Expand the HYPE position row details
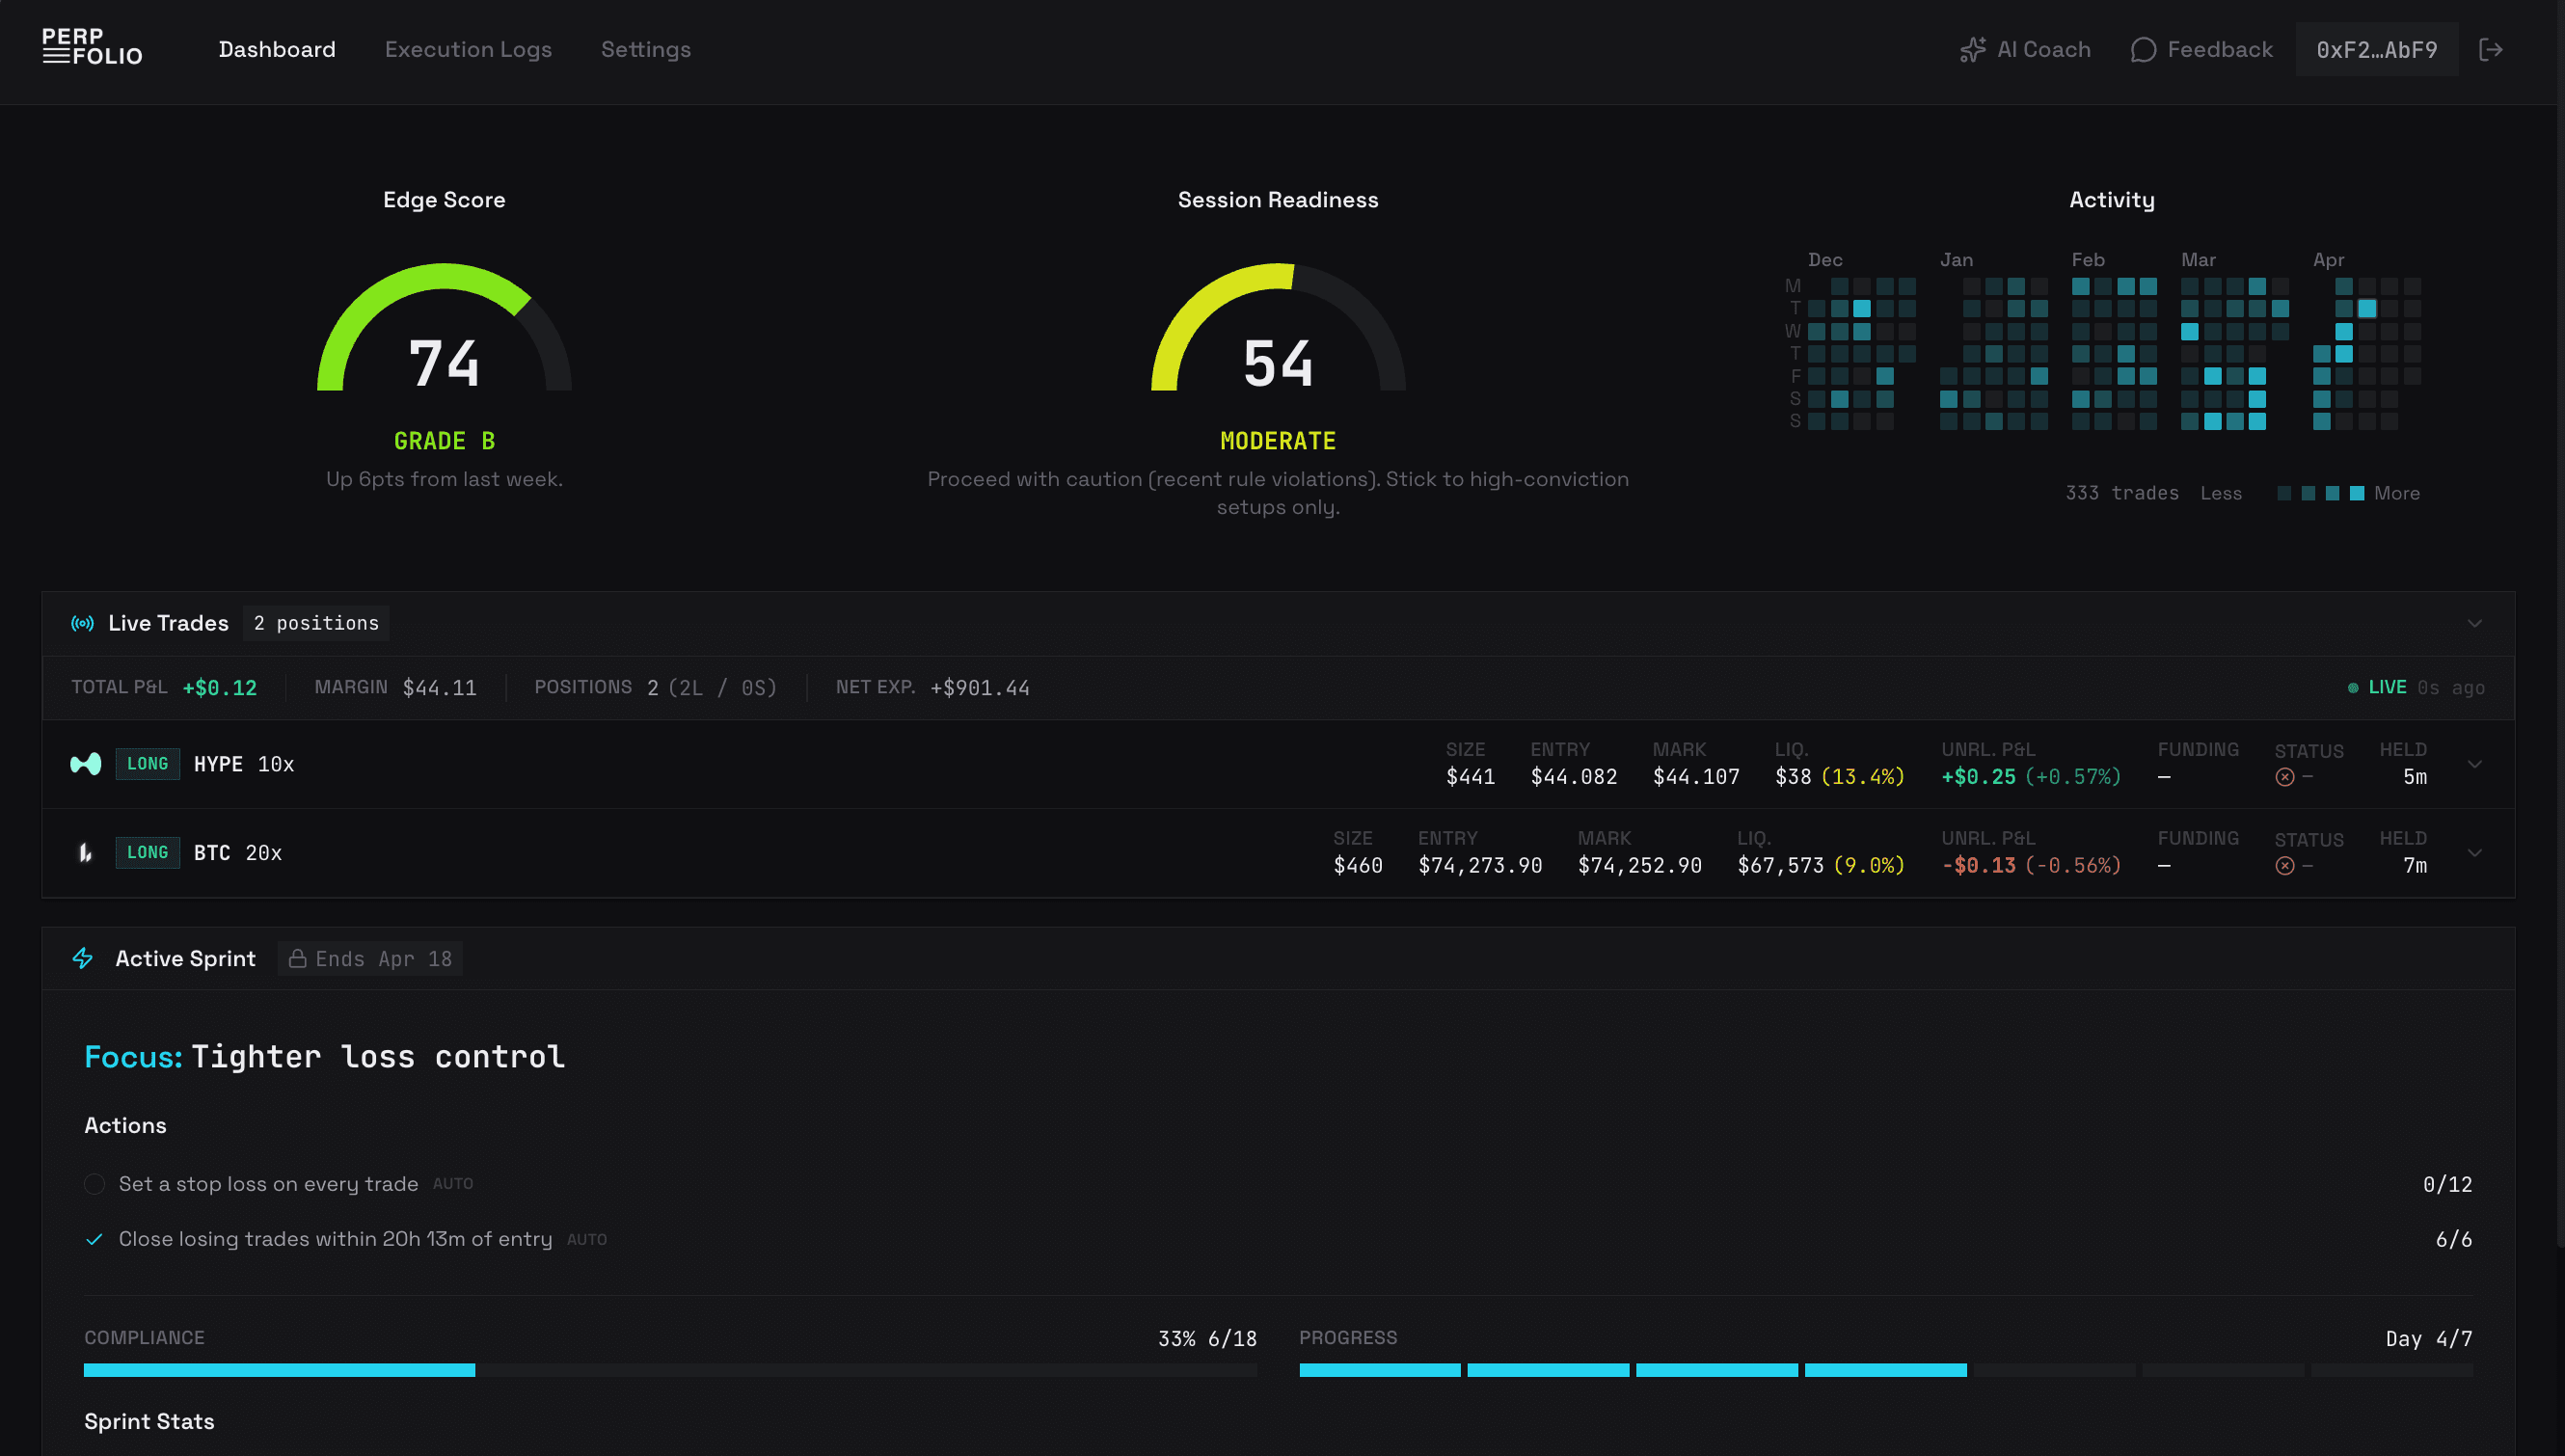This screenshot has height=1456, width=2565. click(2477, 764)
